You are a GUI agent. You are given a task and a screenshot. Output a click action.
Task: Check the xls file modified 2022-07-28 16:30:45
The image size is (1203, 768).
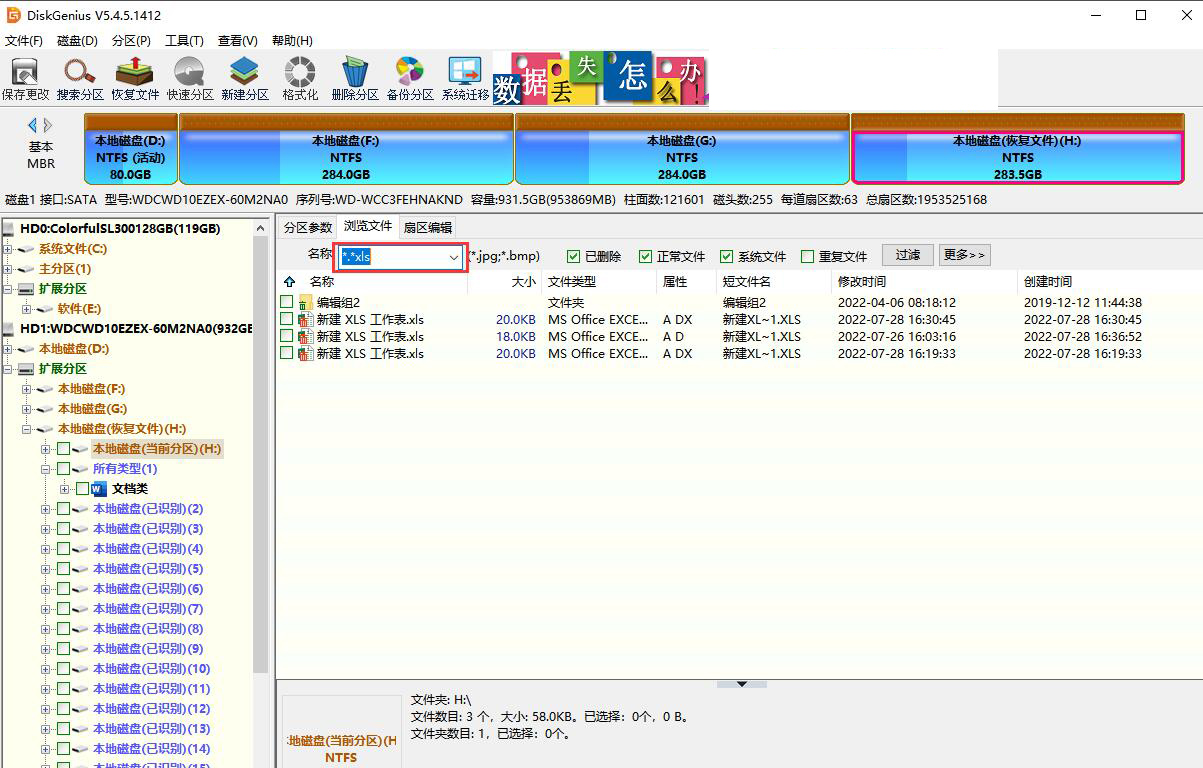pyautogui.click(x=287, y=319)
